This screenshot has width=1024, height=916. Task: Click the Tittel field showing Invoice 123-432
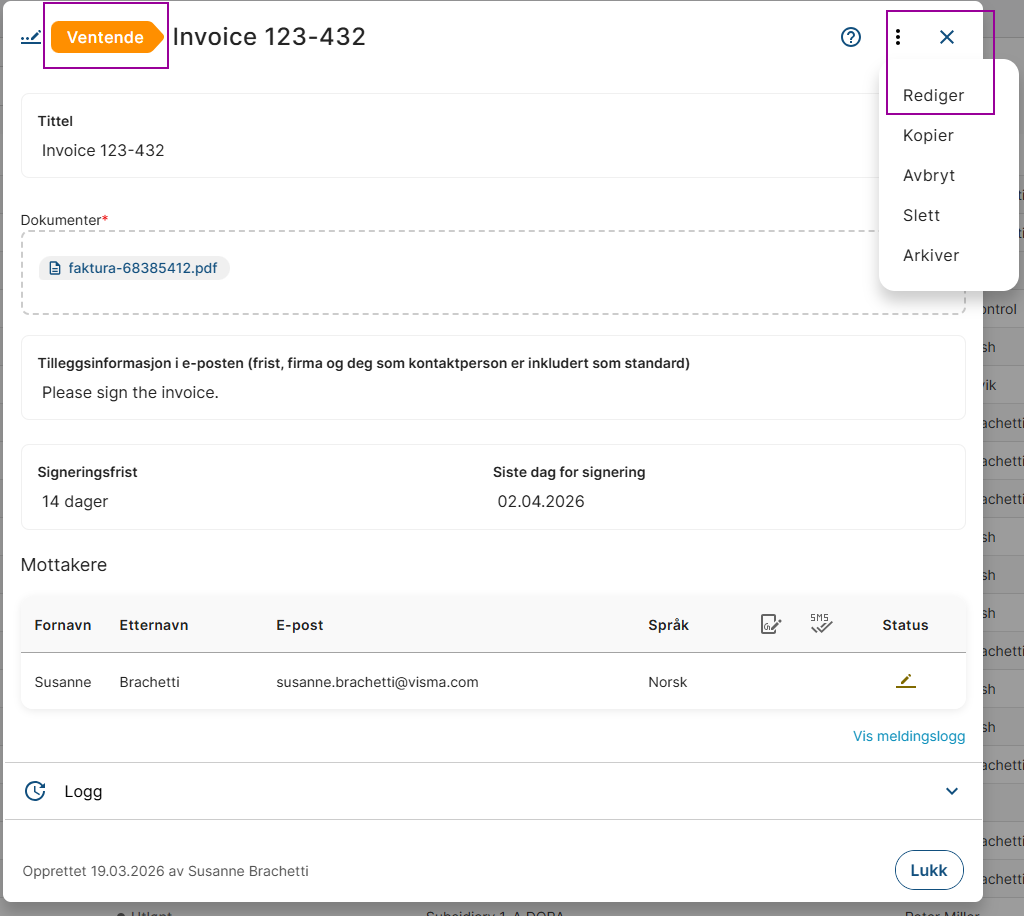103,151
